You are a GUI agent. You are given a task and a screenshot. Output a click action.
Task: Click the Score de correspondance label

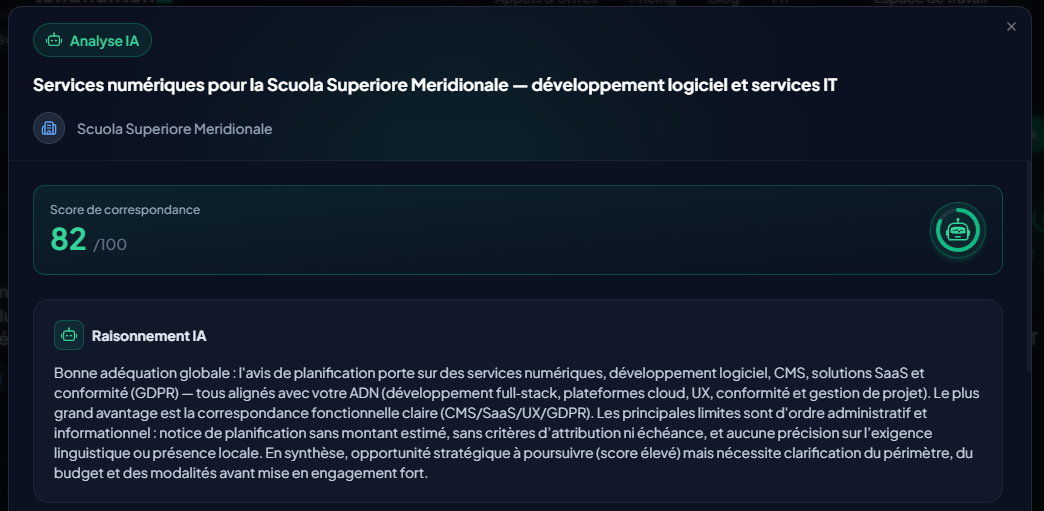click(125, 210)
